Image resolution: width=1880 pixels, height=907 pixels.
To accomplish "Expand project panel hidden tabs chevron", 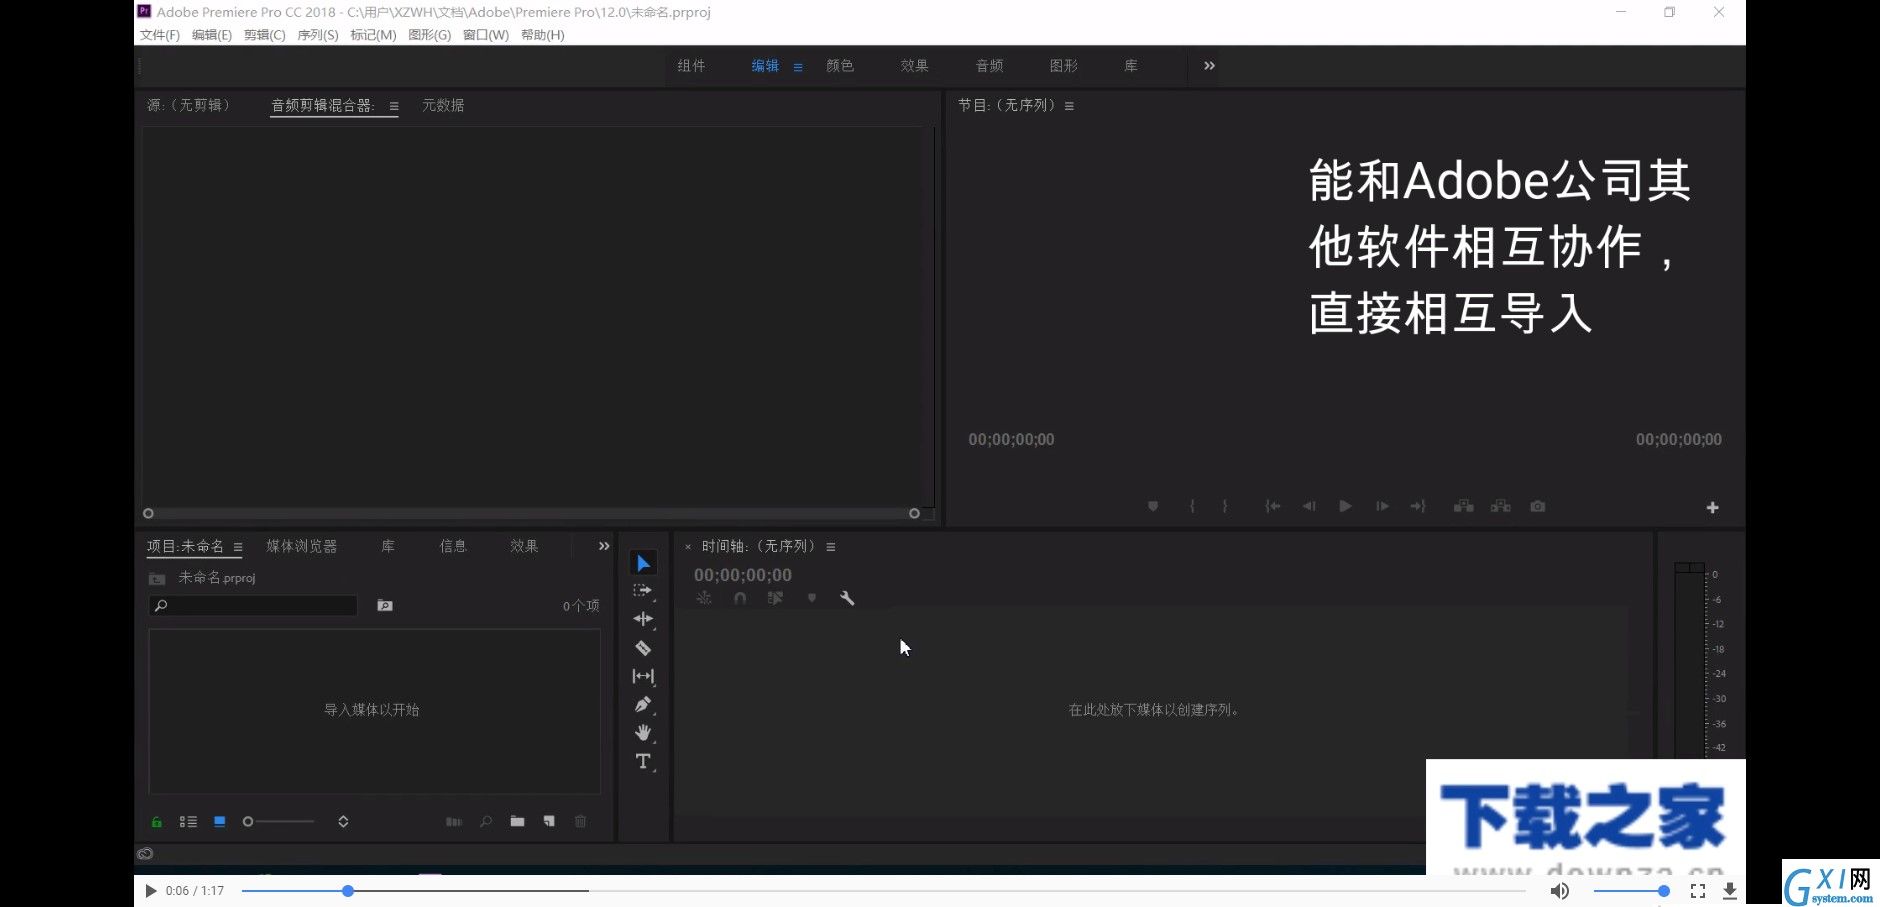I will [604, 546].
